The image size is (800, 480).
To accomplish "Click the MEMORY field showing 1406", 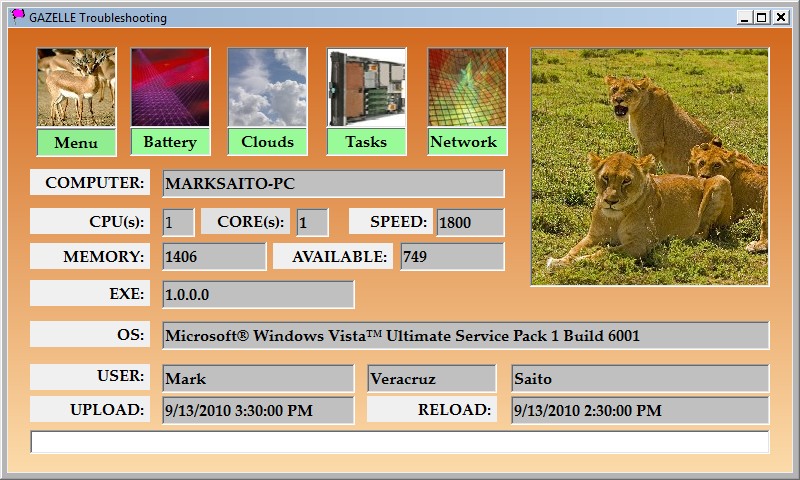I will [x=214, y=257].
